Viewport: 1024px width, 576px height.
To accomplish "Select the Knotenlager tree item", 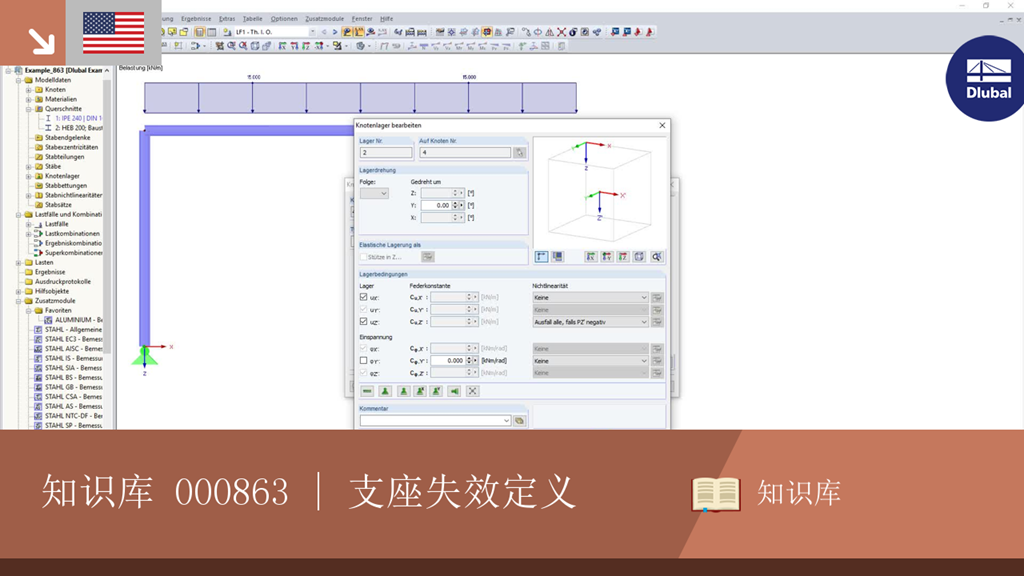I will point(62,176).
